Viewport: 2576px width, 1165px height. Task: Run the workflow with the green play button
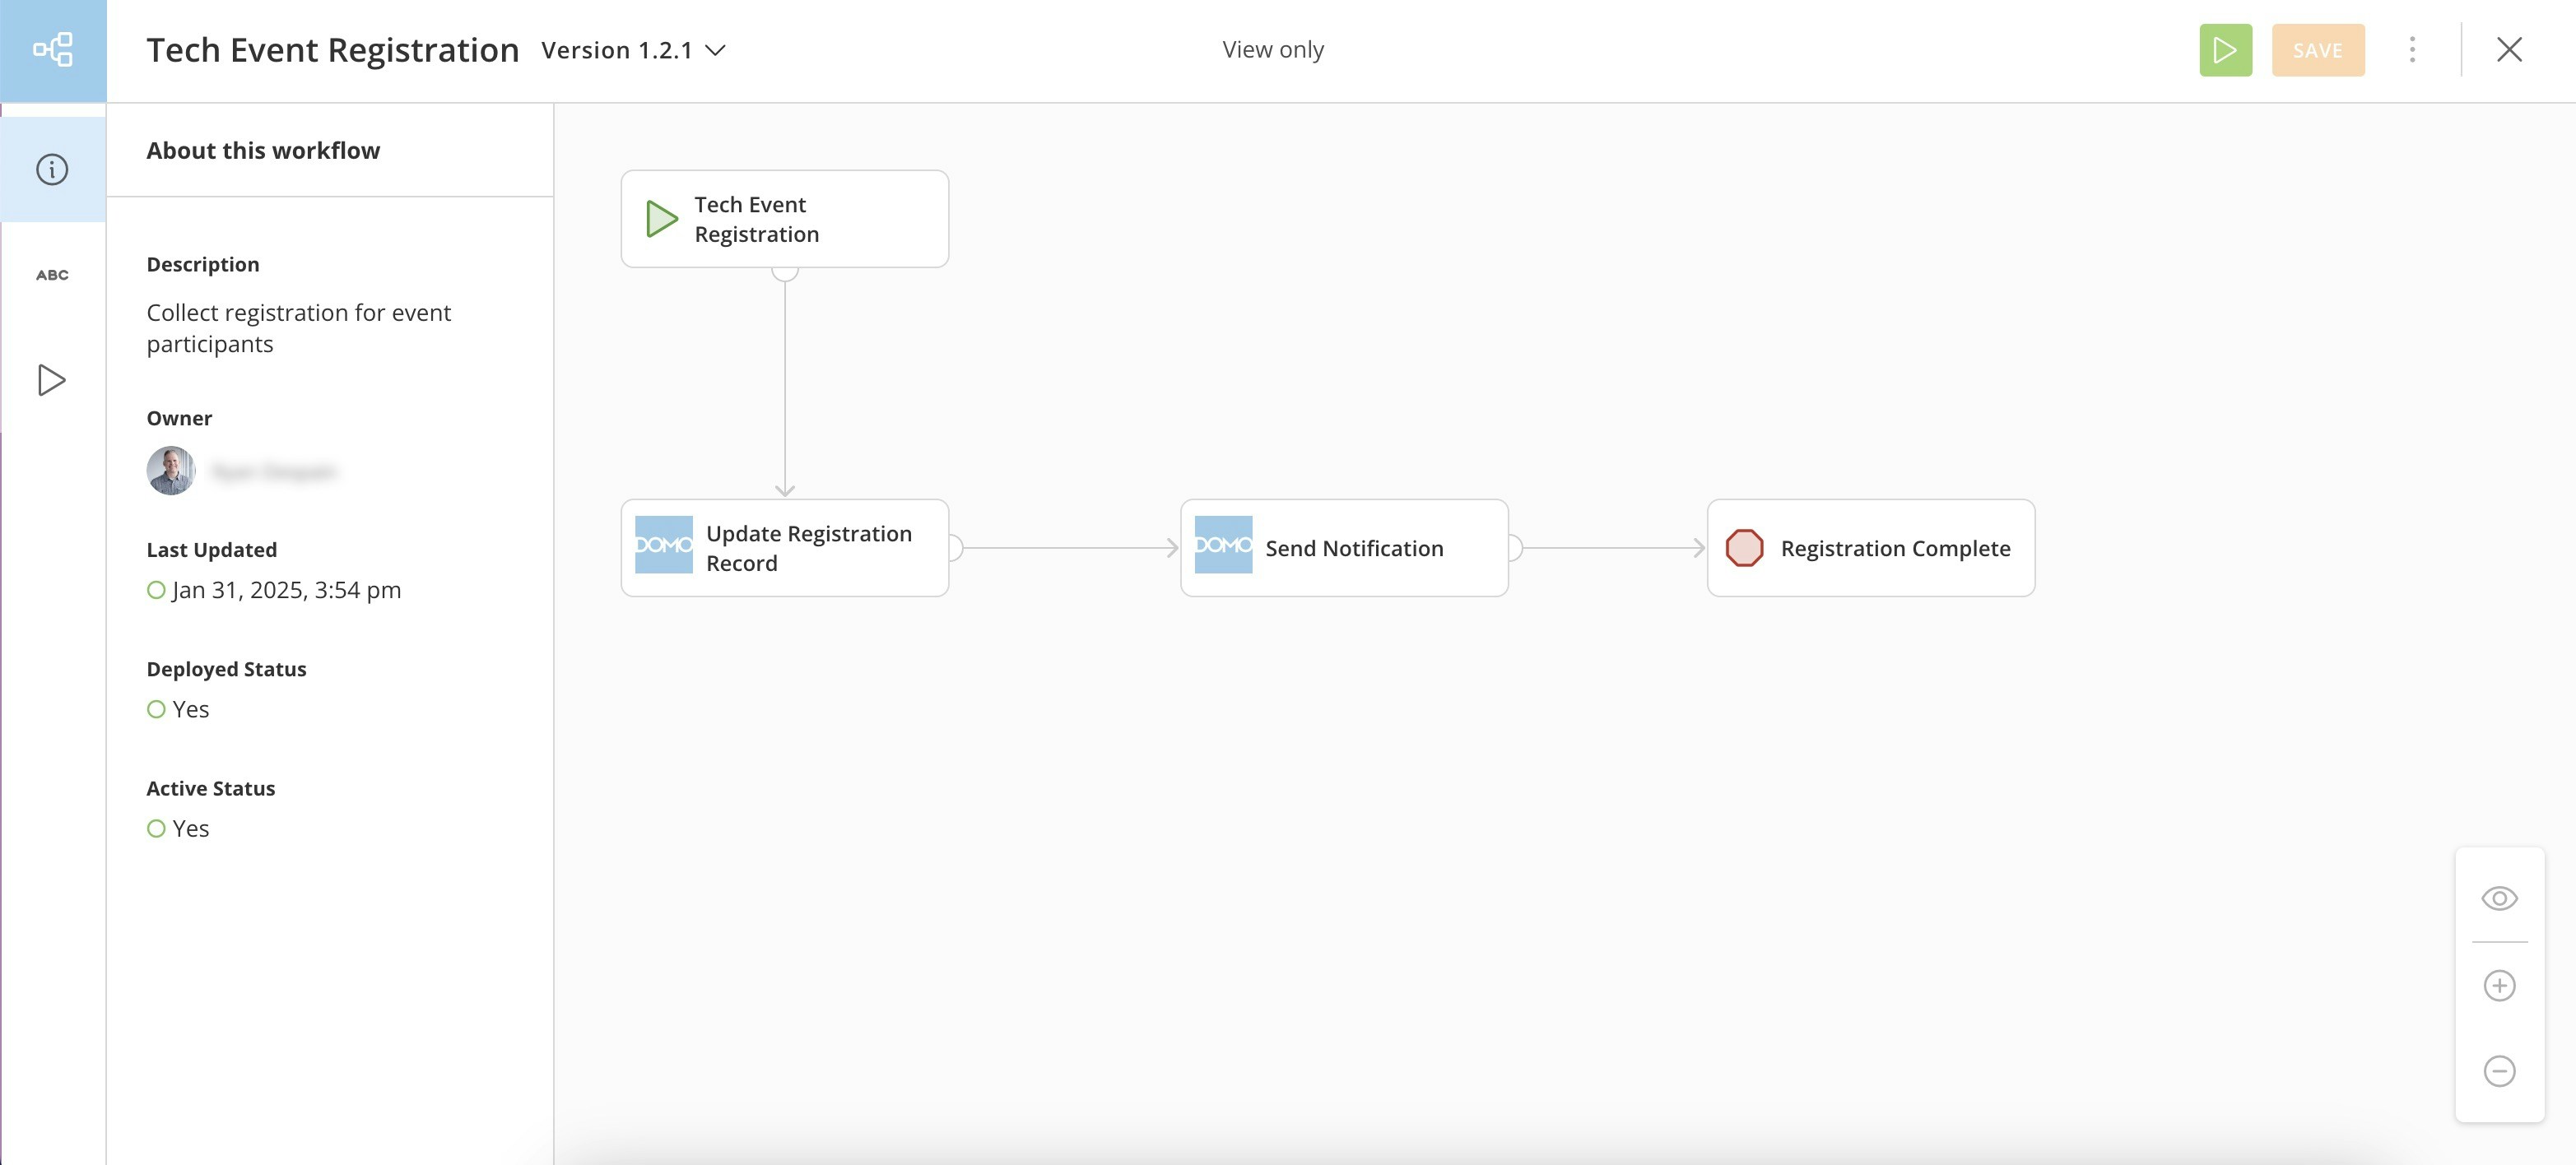pyautogui.click(x=2225, y=50)
